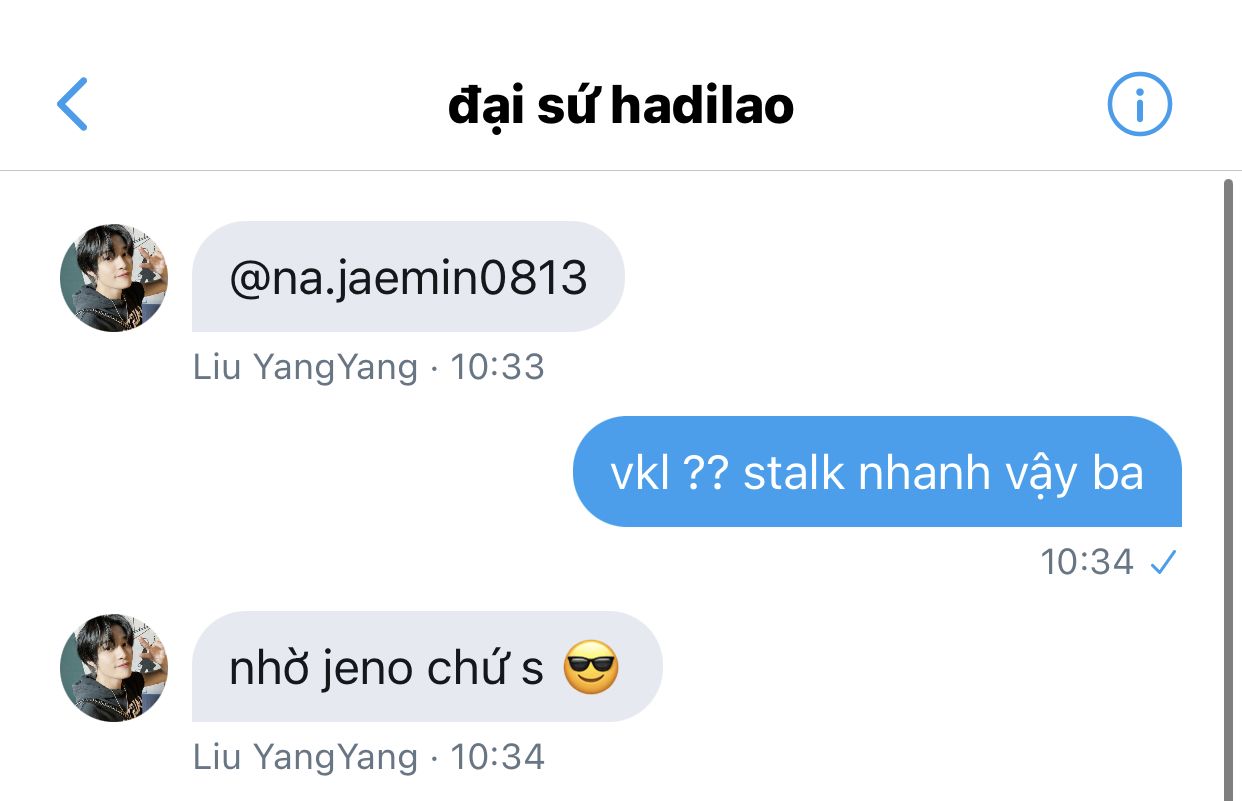Open Liu YangYang's avatar beside the jeno message
This screenshot has width=1242, height=801.
(114, 668)
